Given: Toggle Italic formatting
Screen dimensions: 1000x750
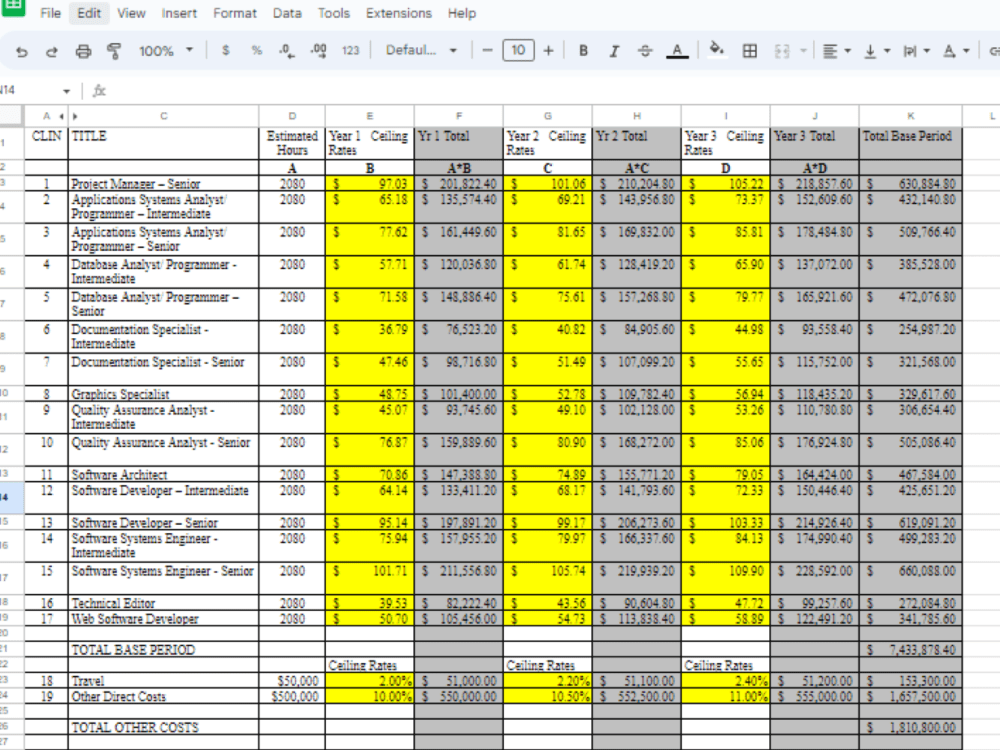Looking at the screenshot, I should (614, 51).
